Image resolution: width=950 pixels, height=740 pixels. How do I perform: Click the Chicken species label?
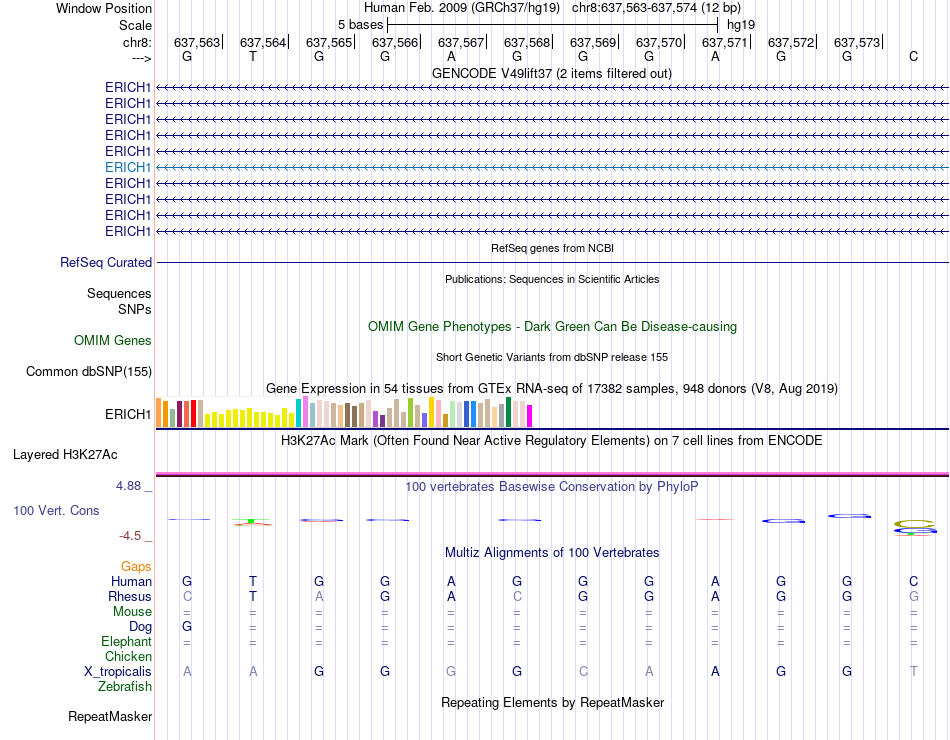tap(128, 656)
